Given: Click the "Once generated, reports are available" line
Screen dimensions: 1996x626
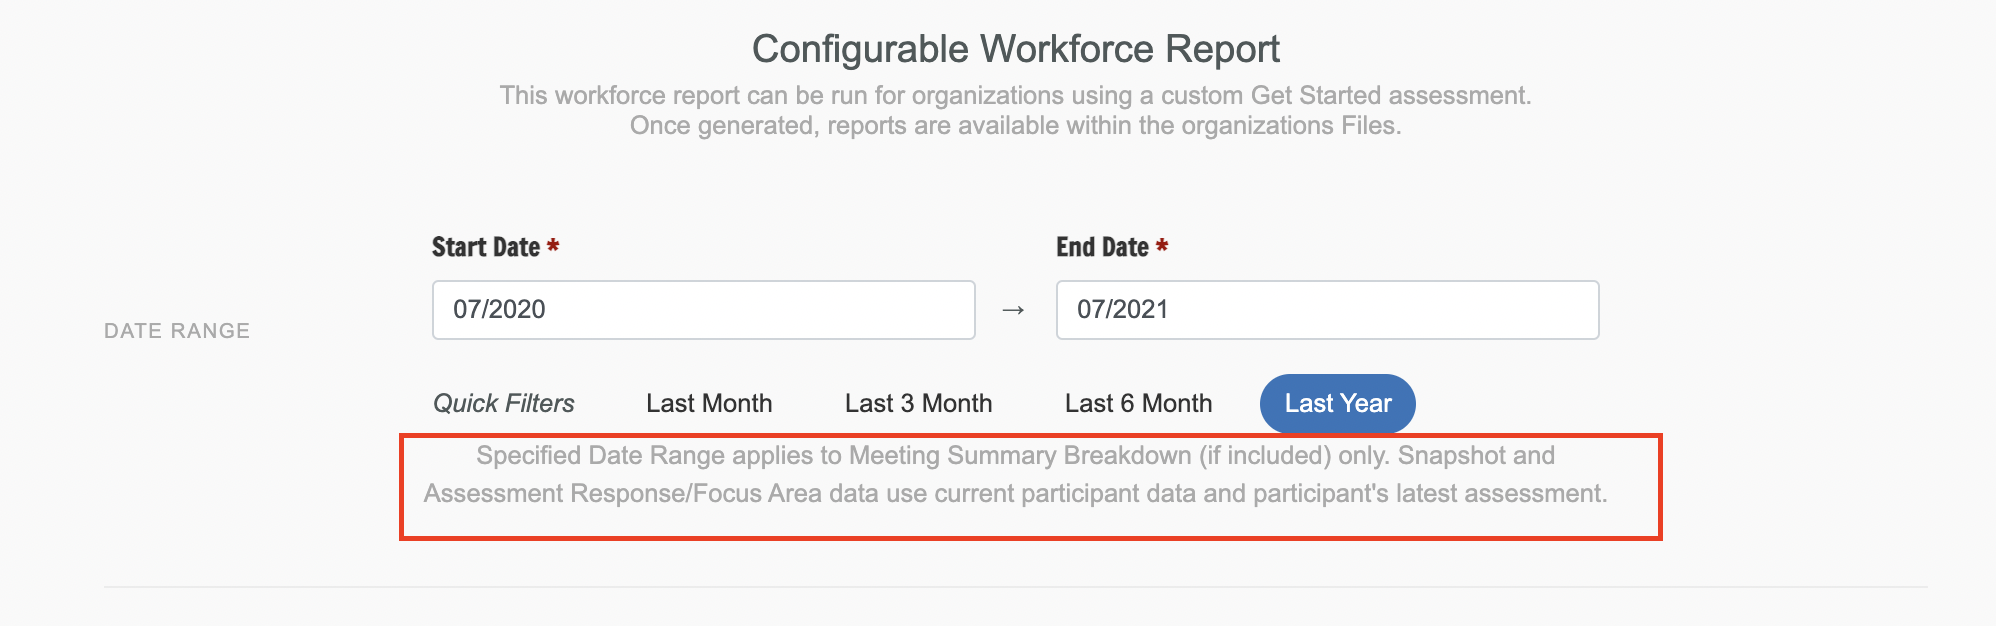Looking at the screenshot, I should (1015, 126).
